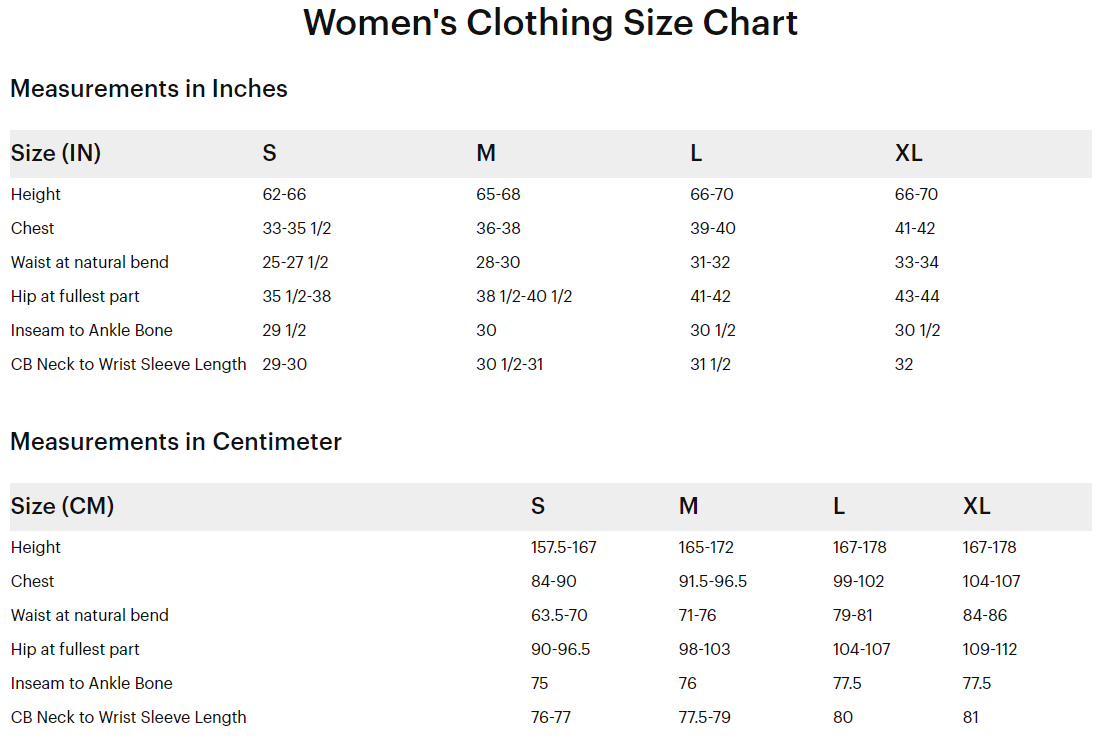The height and width of the screenshot is (755, 1100).
Task: Select the "Size (IN)" column header
Action: coord(56,154)
